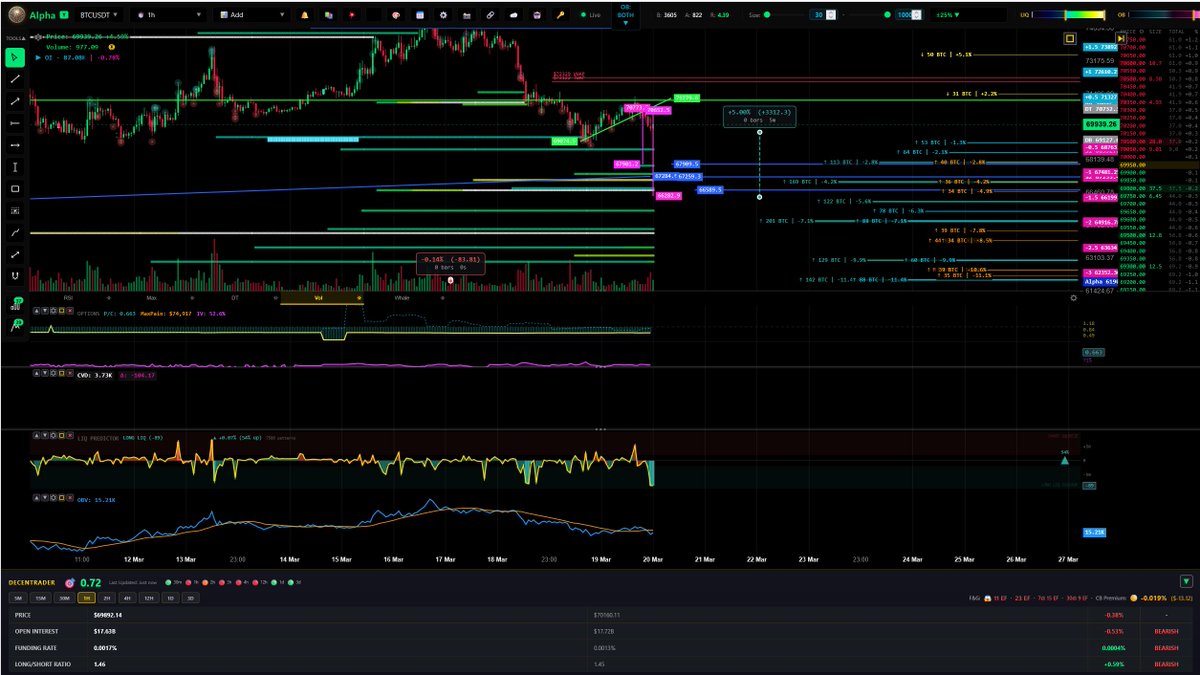Click the link chain icon
1200x675 pixels.
pos(490,15)
